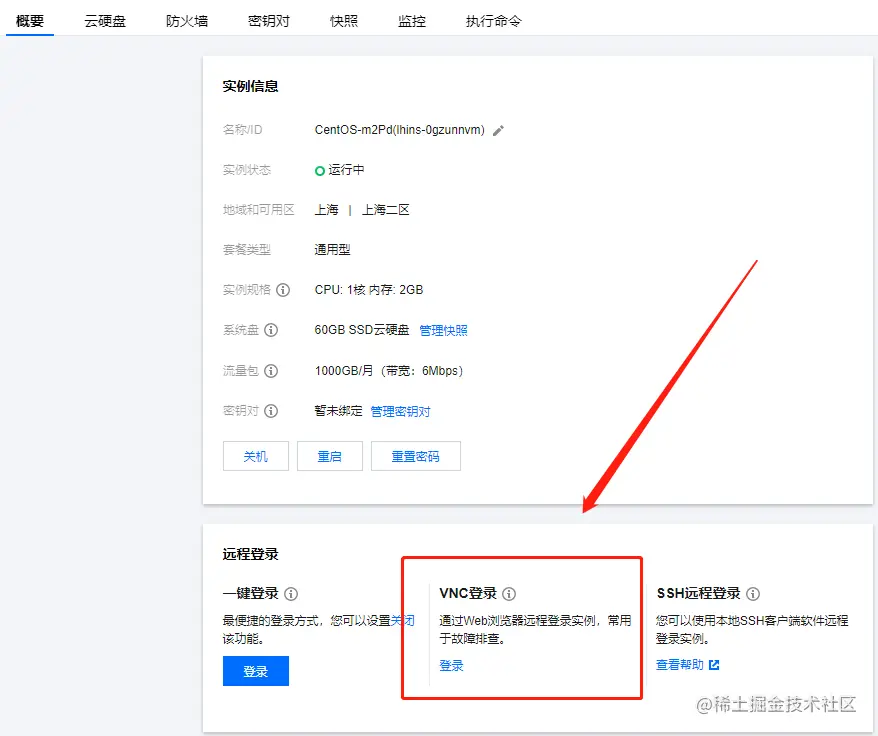
Task: Click the 重置密码 button
Action: (415, 456)
